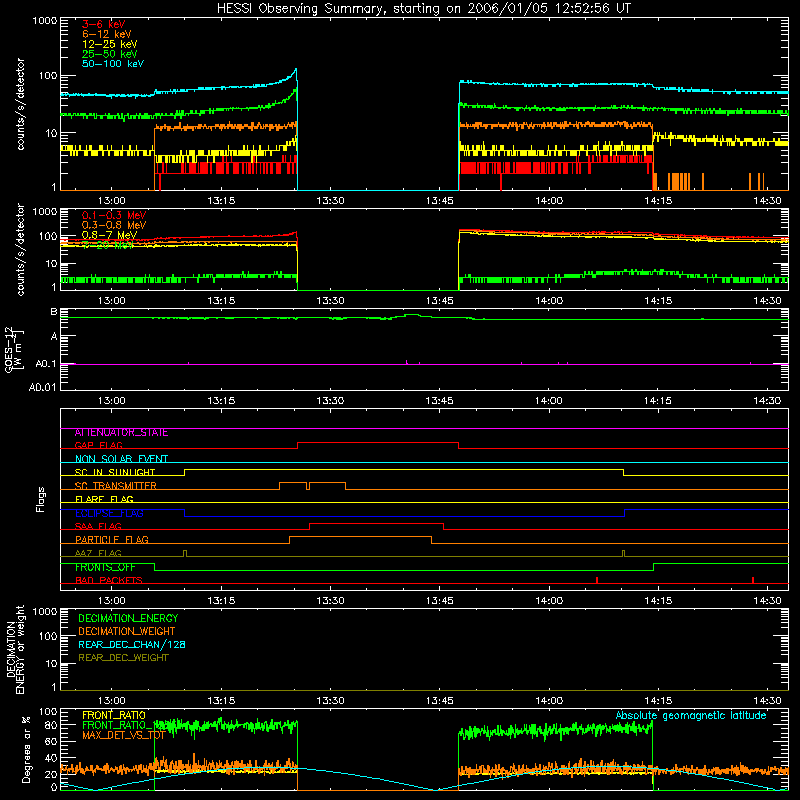Click the SAA_FLAG label
The width and height of the screenshot is (800, 800).
(x=98, y=526)
